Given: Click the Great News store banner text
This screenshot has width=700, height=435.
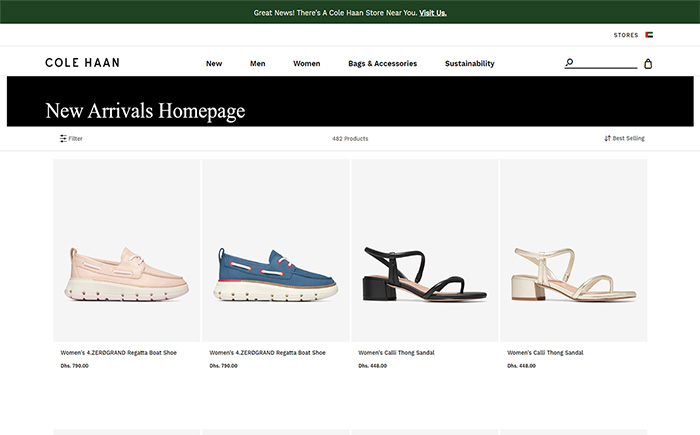Looking at the screenshot, I should pos(335,13).
